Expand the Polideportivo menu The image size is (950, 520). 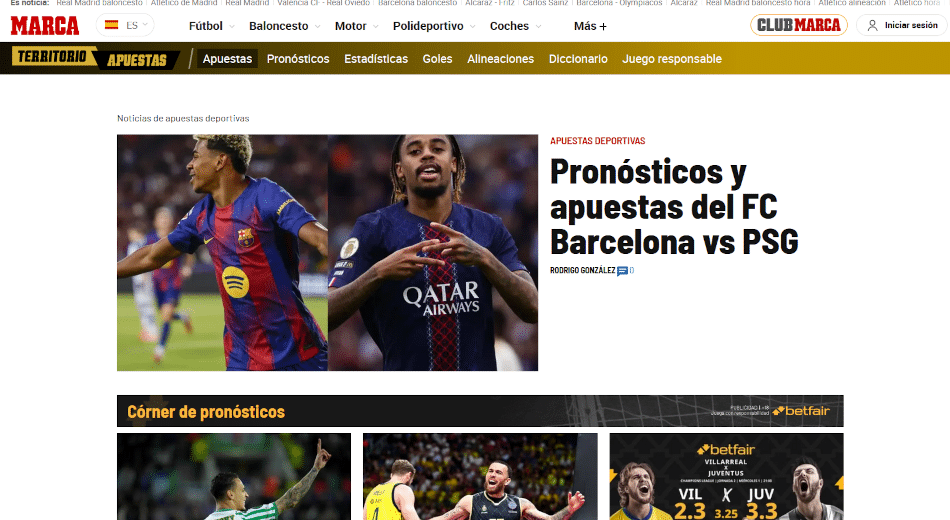tap(434, 26)
